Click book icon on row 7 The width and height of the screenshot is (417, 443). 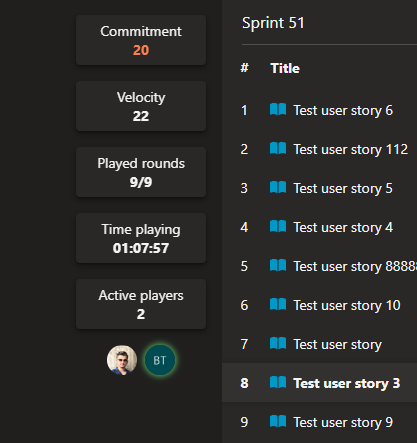pos(278,343)
